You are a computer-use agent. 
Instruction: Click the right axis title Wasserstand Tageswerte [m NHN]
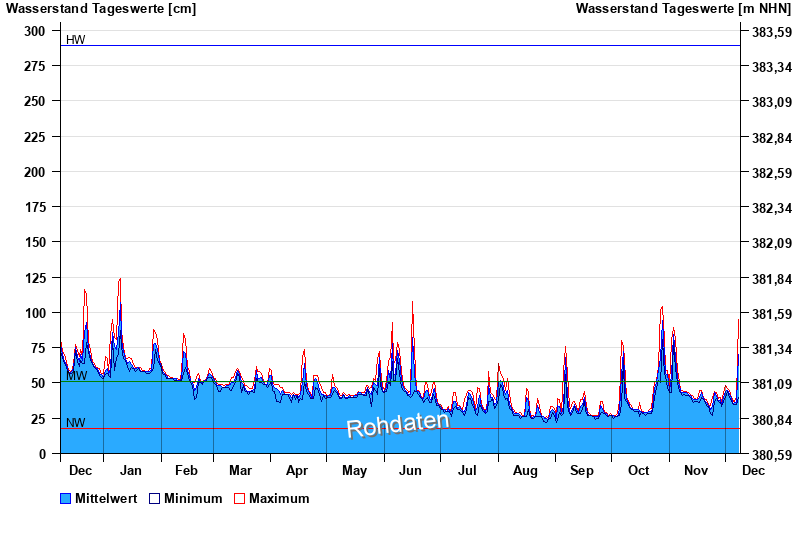(684, 9)
